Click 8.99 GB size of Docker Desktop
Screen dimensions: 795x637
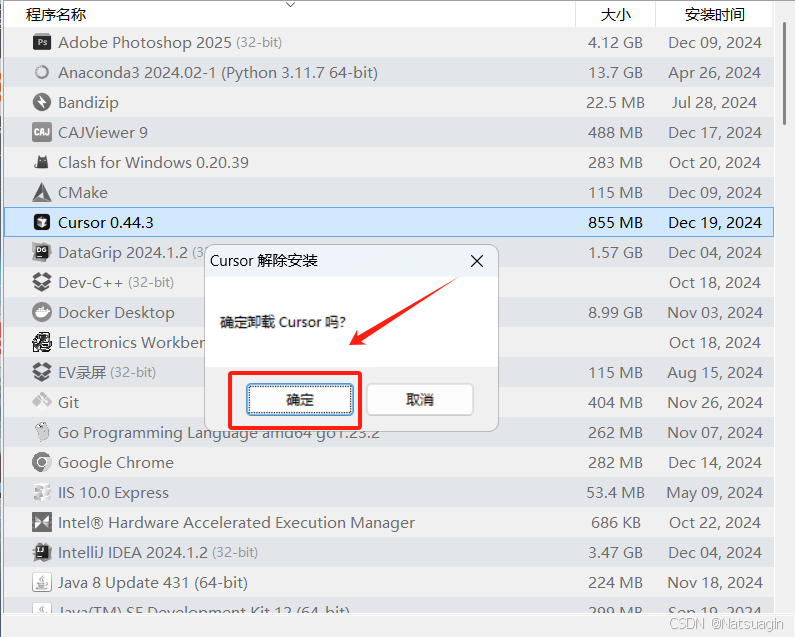615,312
